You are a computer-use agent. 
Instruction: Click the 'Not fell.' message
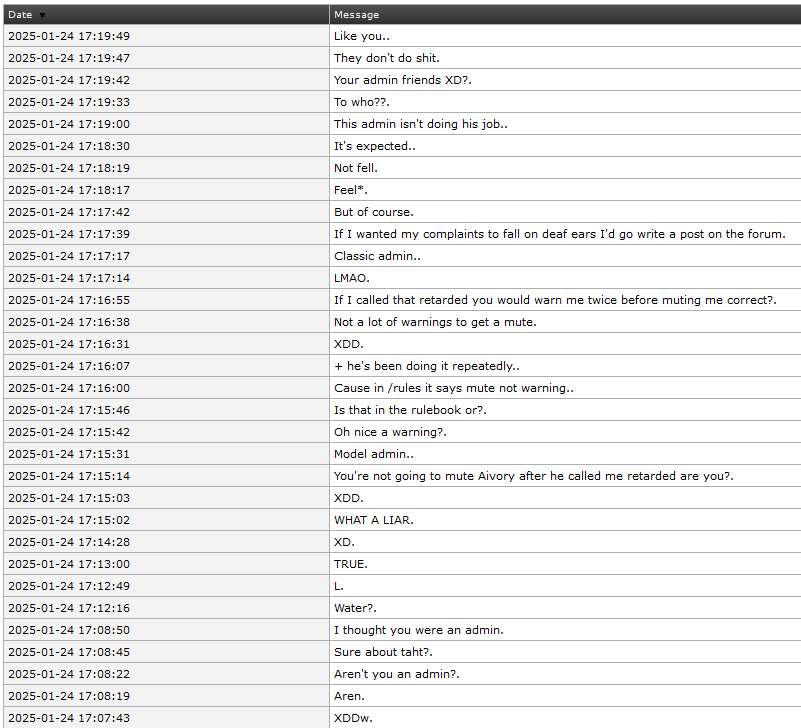(x=356, y=168)
